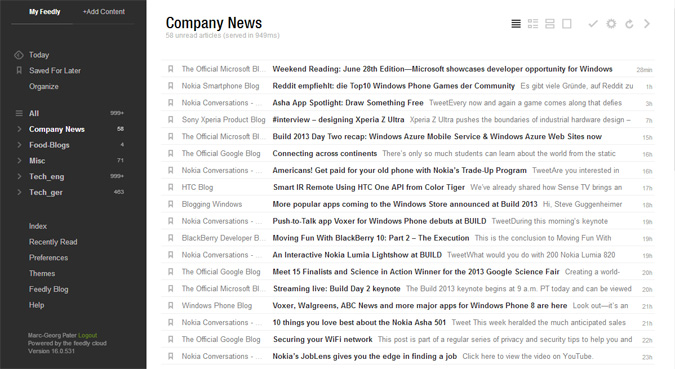Viewport: 675px width, 369px height.
Task: Expand the Food-Blogs category chevron
Action: tap(19, 145)
